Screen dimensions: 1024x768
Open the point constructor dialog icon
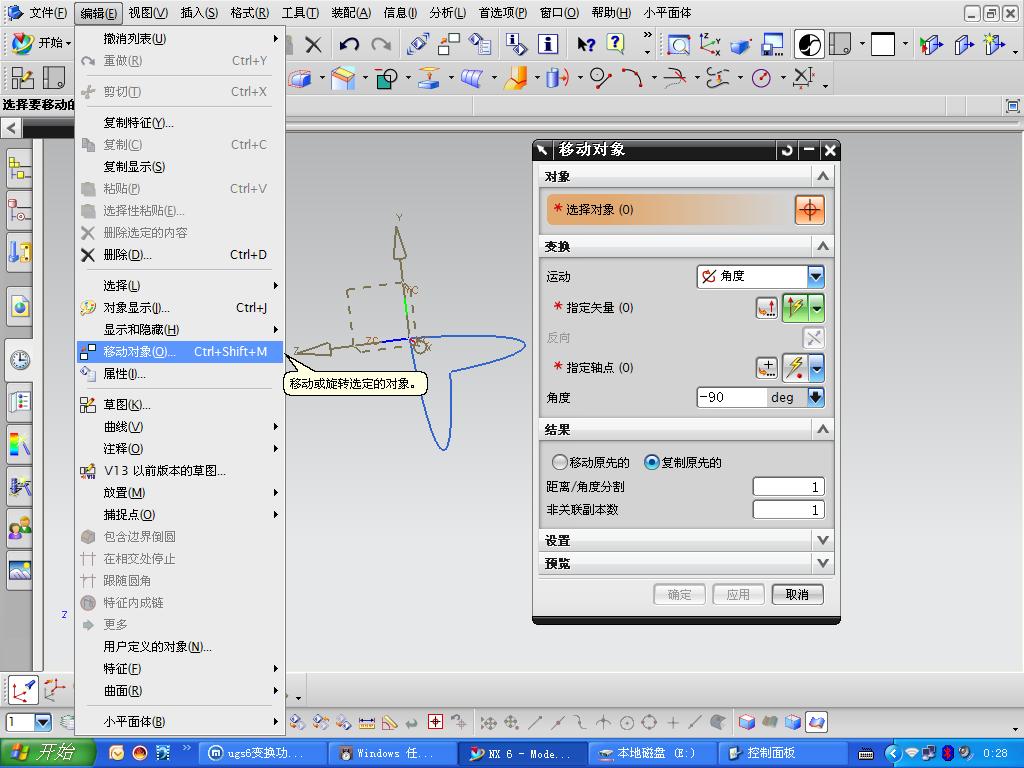coord(767,368)
